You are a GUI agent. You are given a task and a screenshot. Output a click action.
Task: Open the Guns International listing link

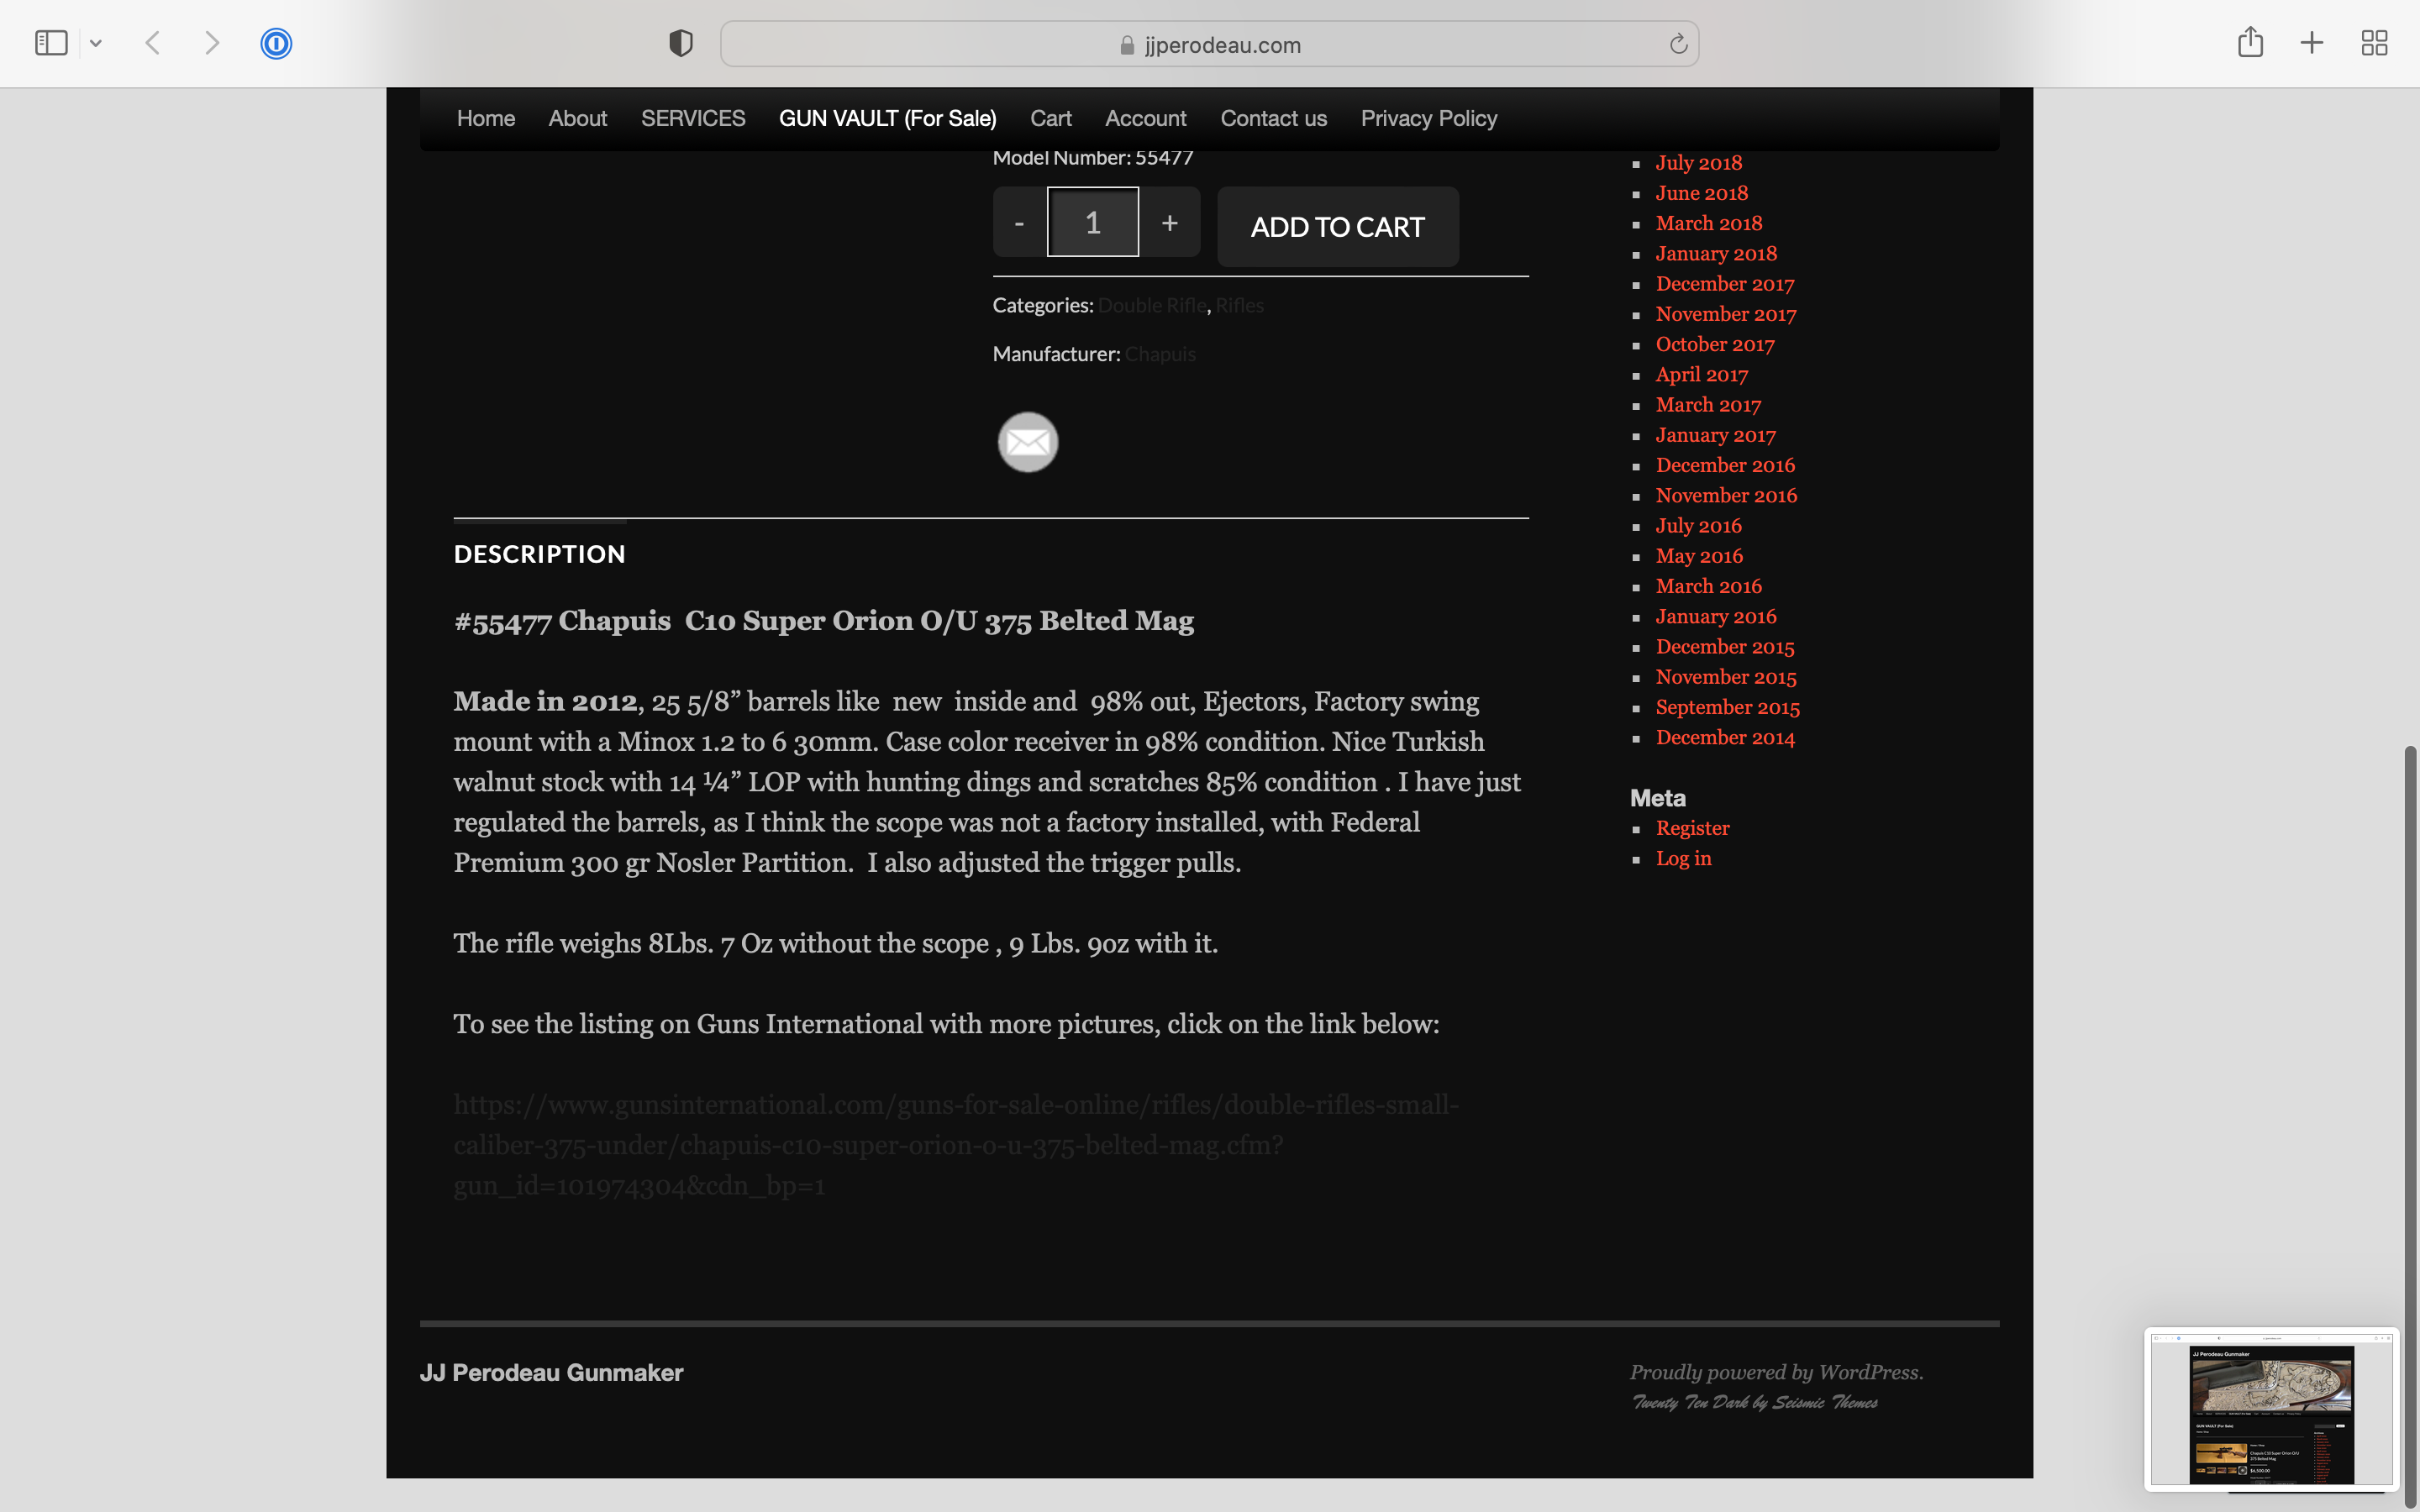click(x=956, y=1145)
